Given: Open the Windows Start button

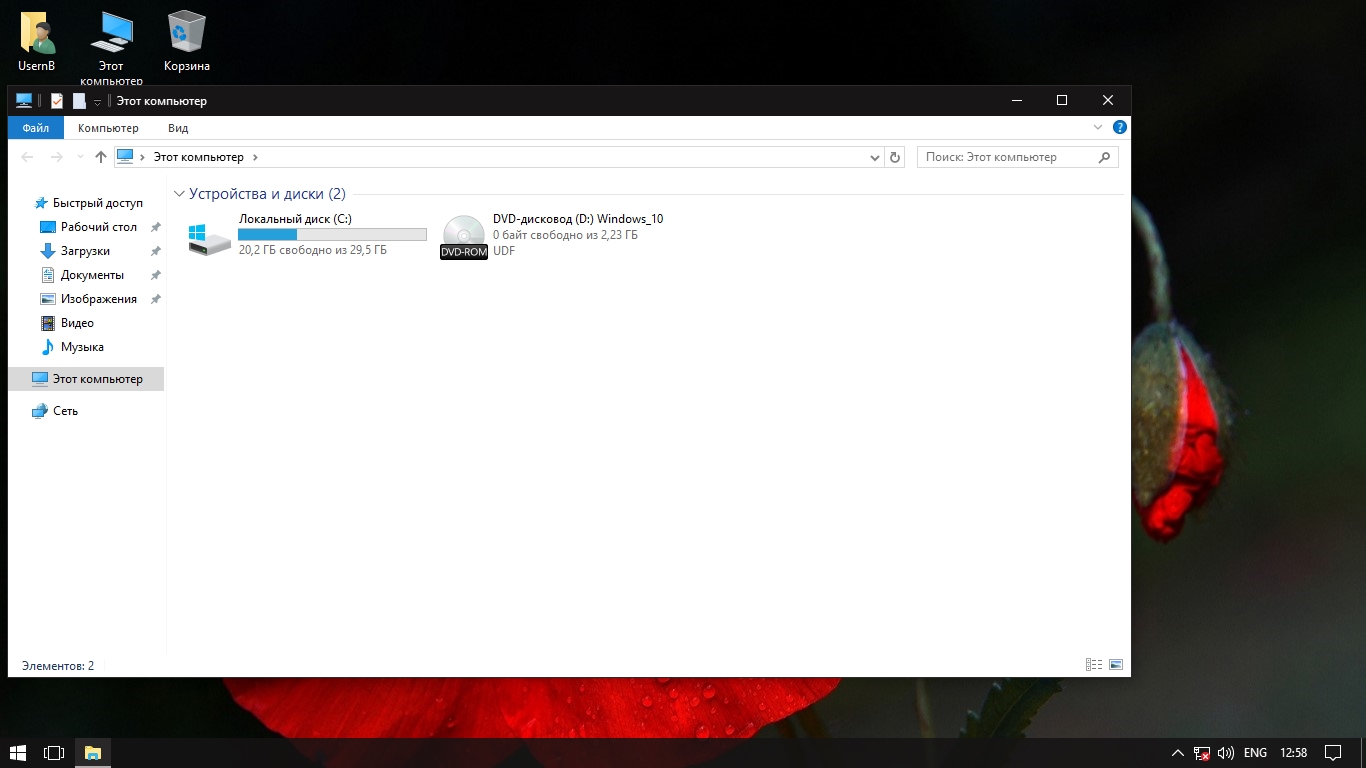Looking at the screenshot, I should [18, 752].
